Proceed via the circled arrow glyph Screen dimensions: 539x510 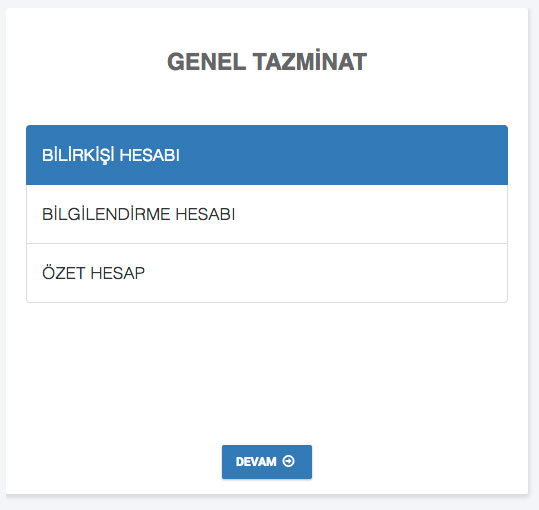pyautogui.click(x=288, y=461)
